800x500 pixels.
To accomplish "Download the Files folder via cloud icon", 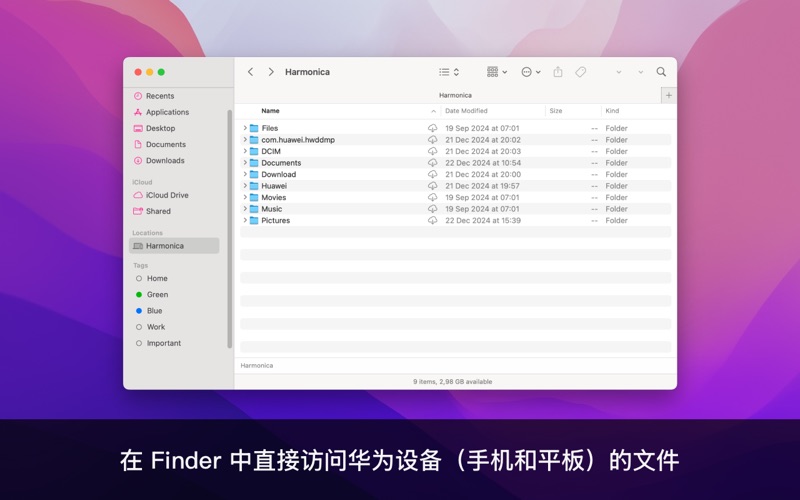I will (433, 128).
